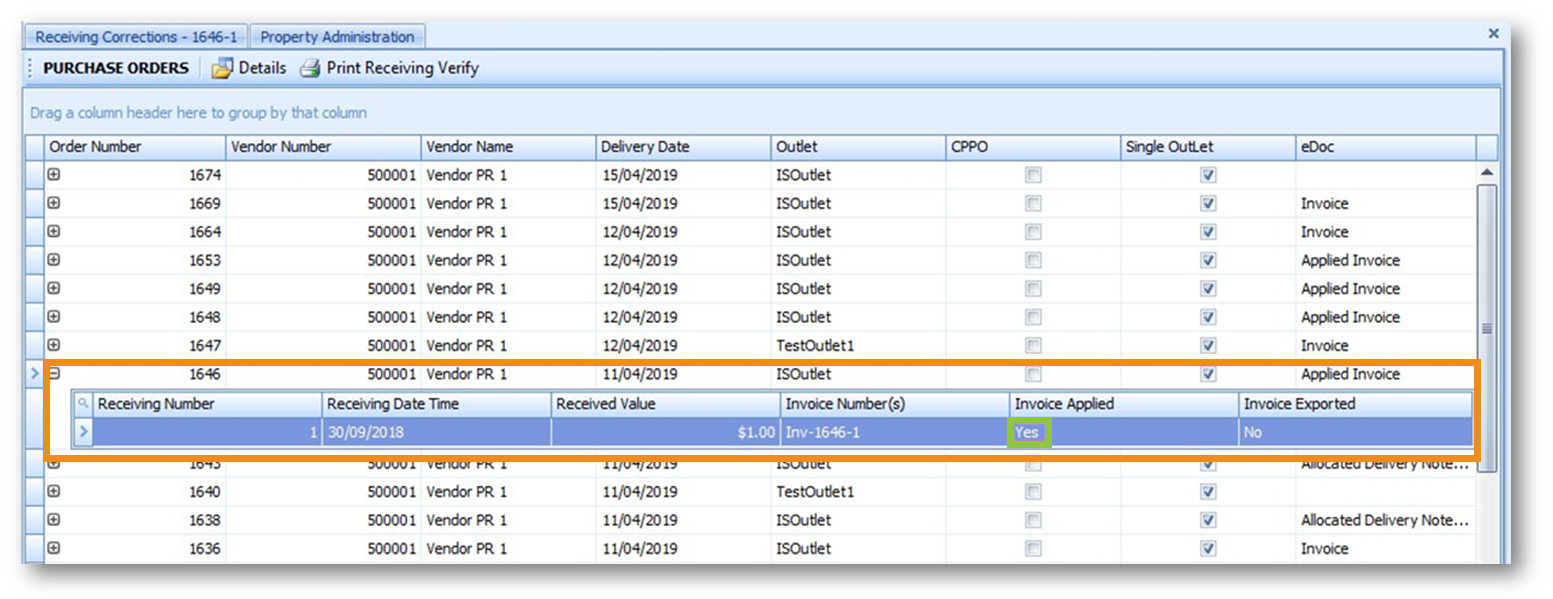
Task: Click the Print Receiving Verify printer icon
Action: 310,69
